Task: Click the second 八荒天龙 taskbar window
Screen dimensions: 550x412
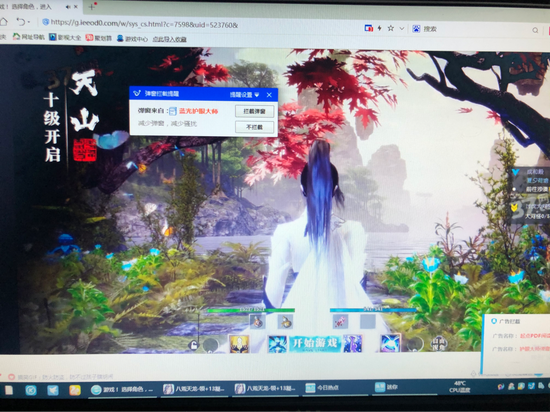Action: (266, 388)
